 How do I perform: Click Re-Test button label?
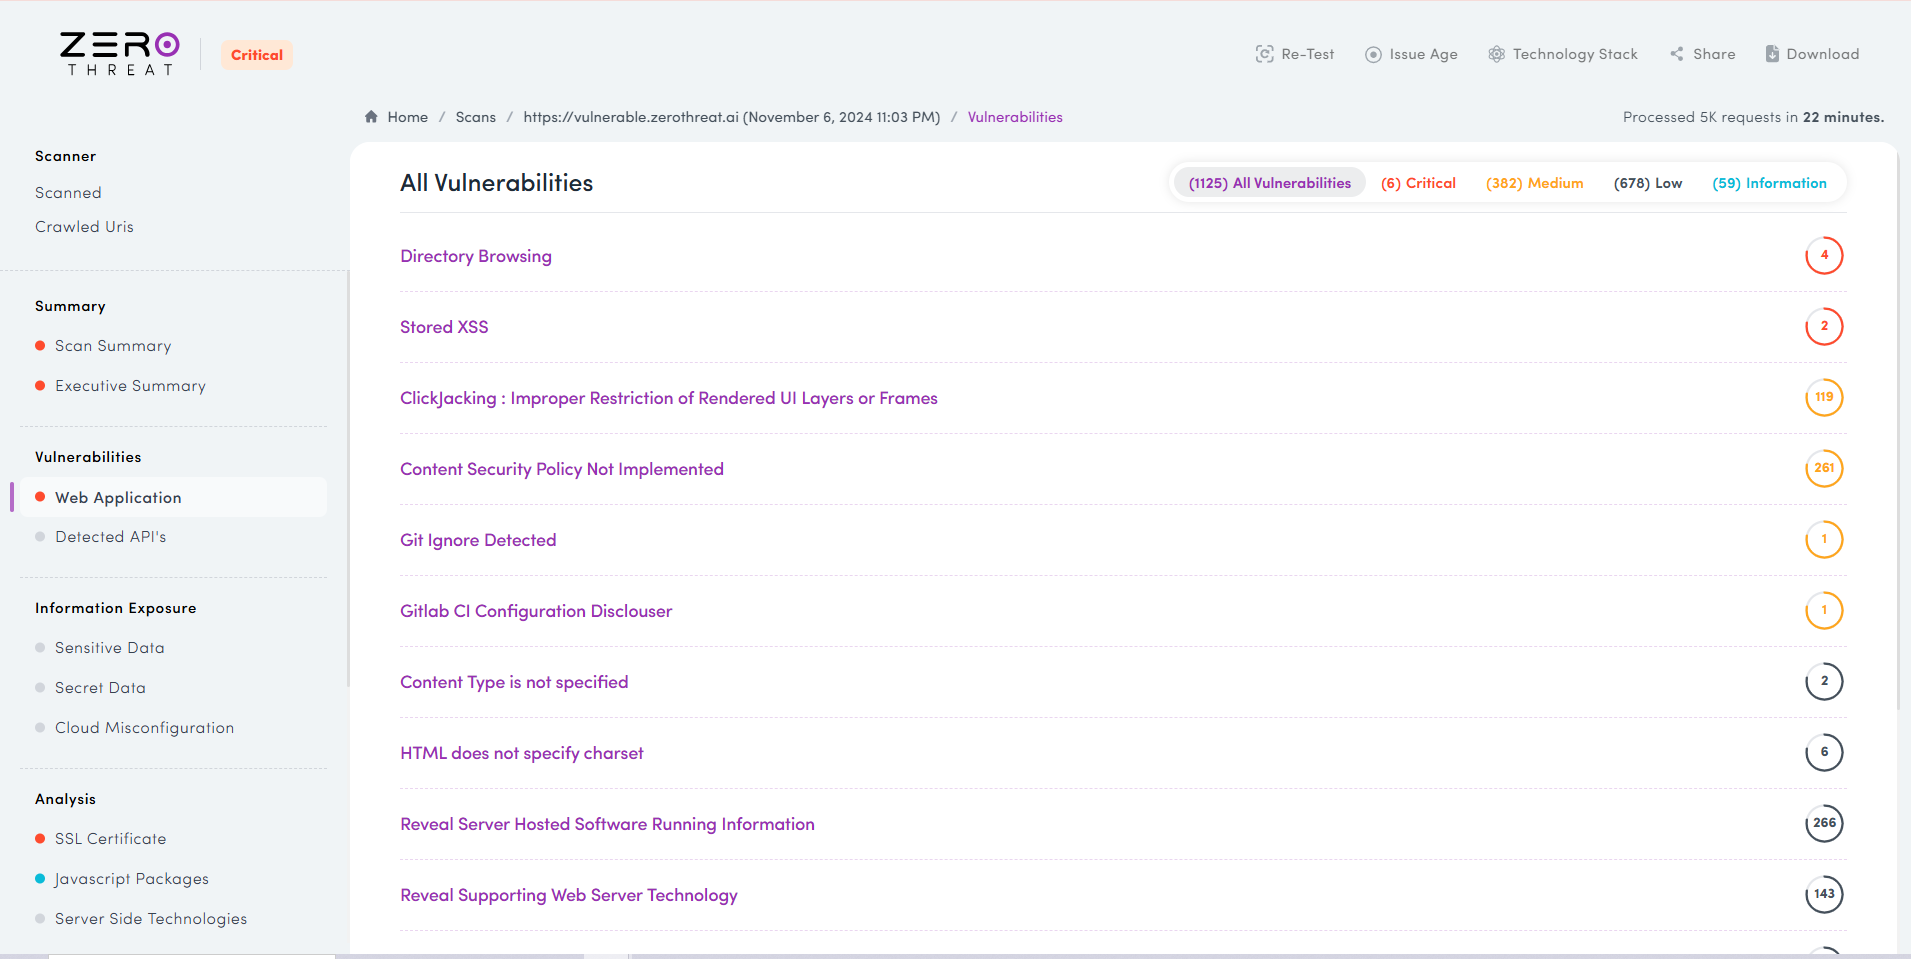[x=1307, y=54]
